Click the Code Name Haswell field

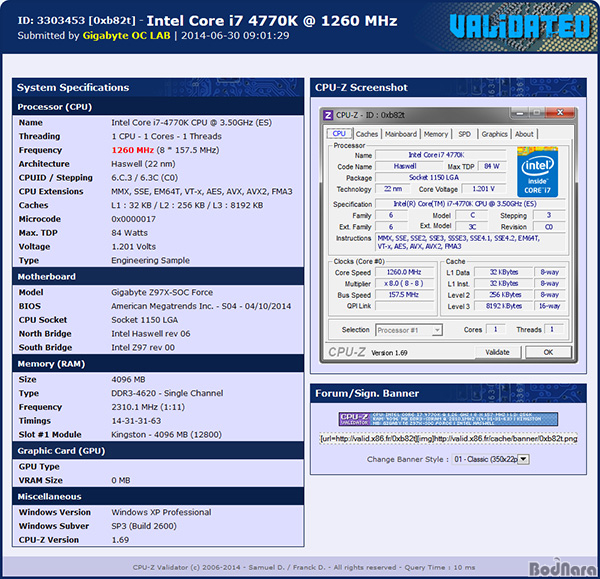click(409, 166)
